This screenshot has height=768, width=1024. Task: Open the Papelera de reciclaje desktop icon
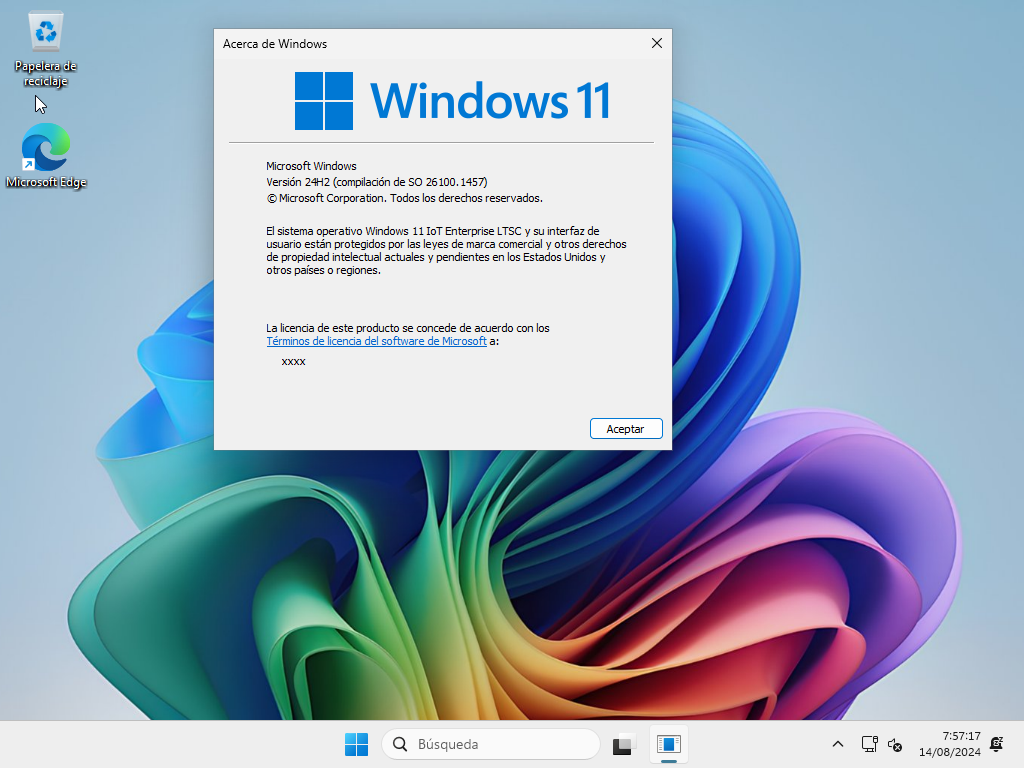click(x=46, y=49)
